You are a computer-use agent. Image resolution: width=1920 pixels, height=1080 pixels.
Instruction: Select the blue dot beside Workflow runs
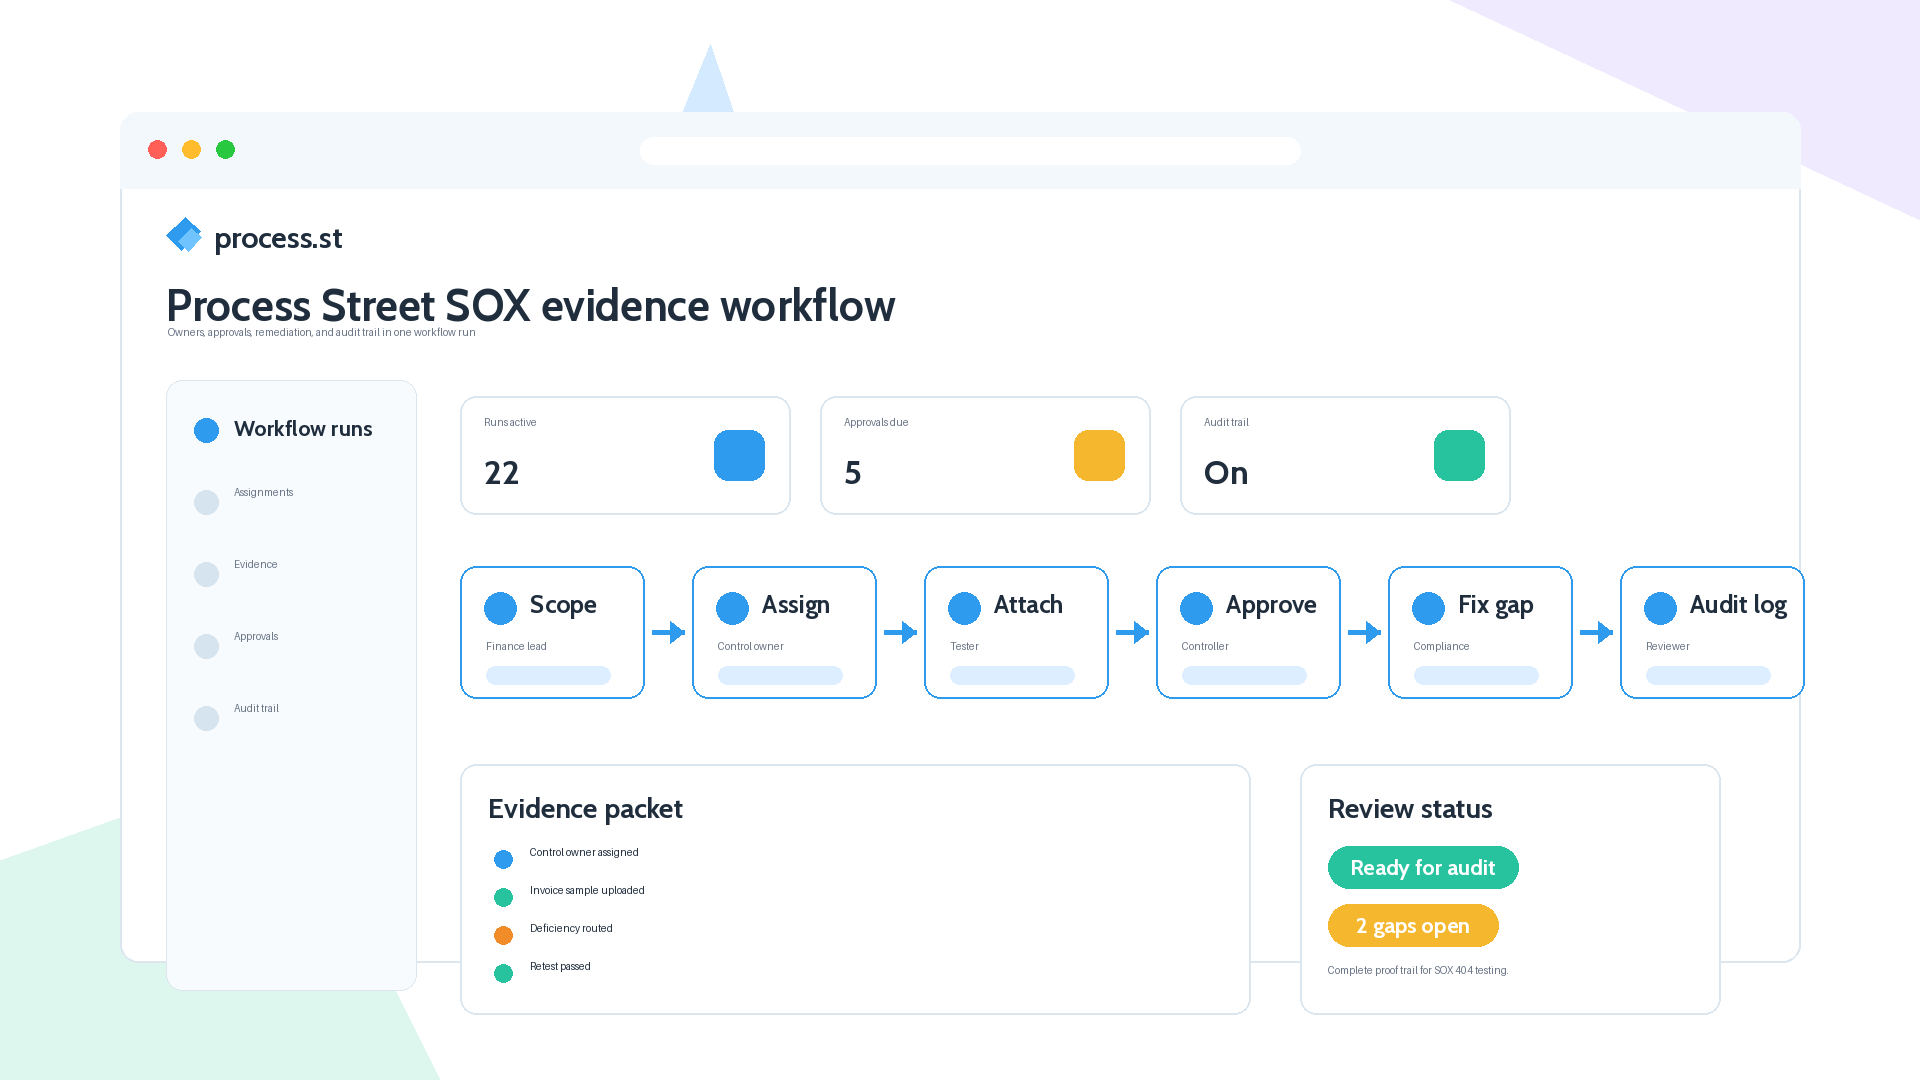click(206, 430)
